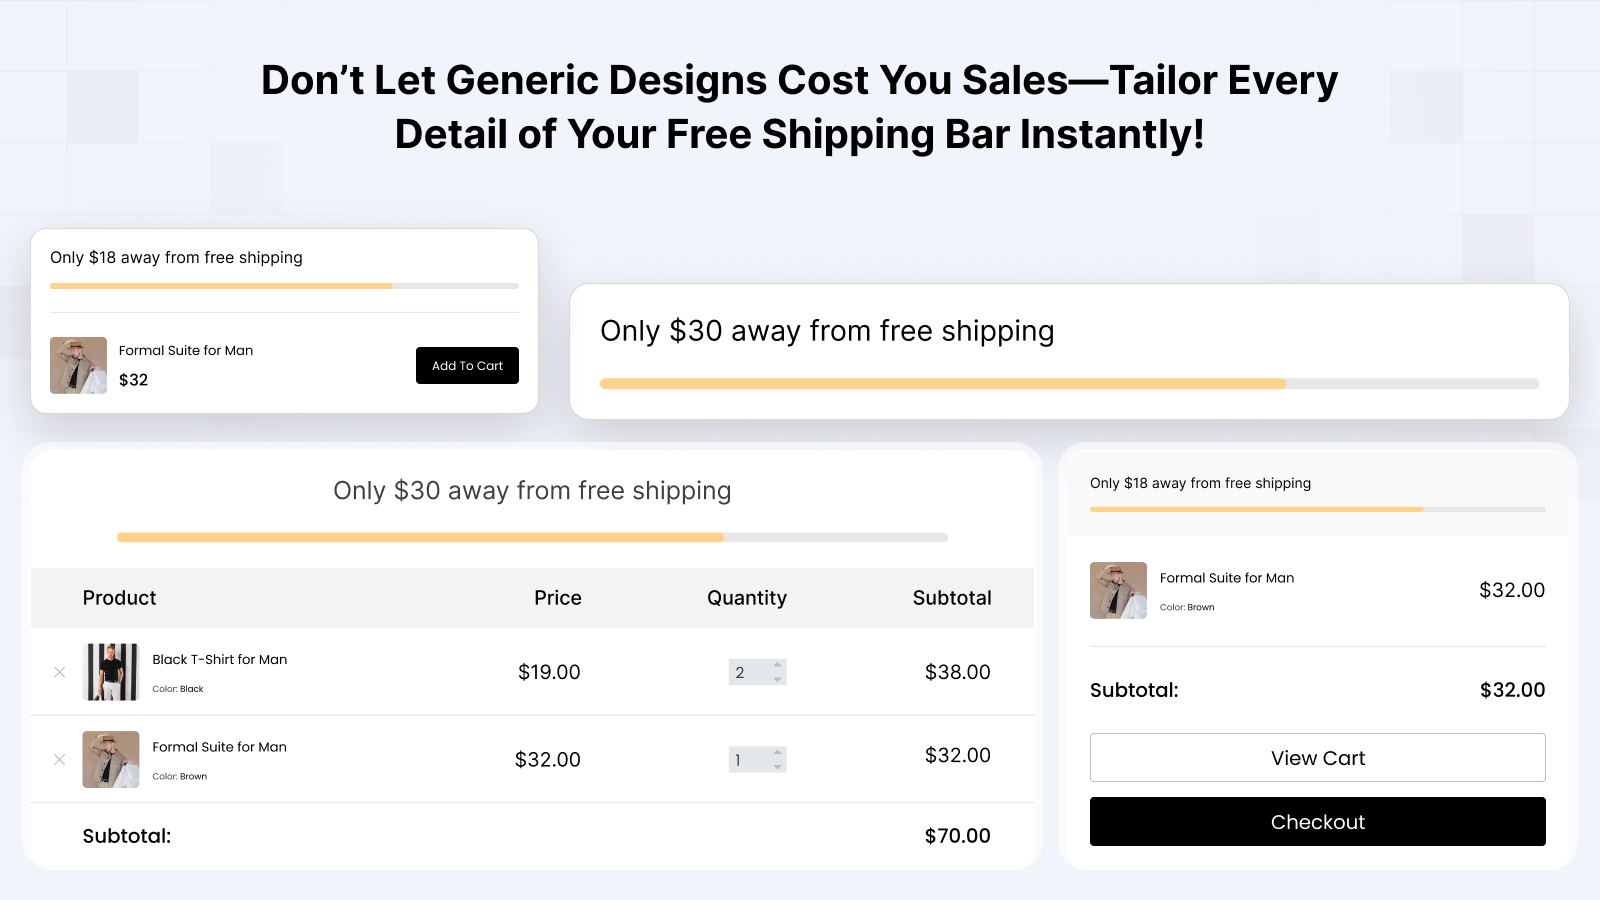Open the Formal Suite image in side cart
Screen dimensions: 1600x900
[1118, 590]
